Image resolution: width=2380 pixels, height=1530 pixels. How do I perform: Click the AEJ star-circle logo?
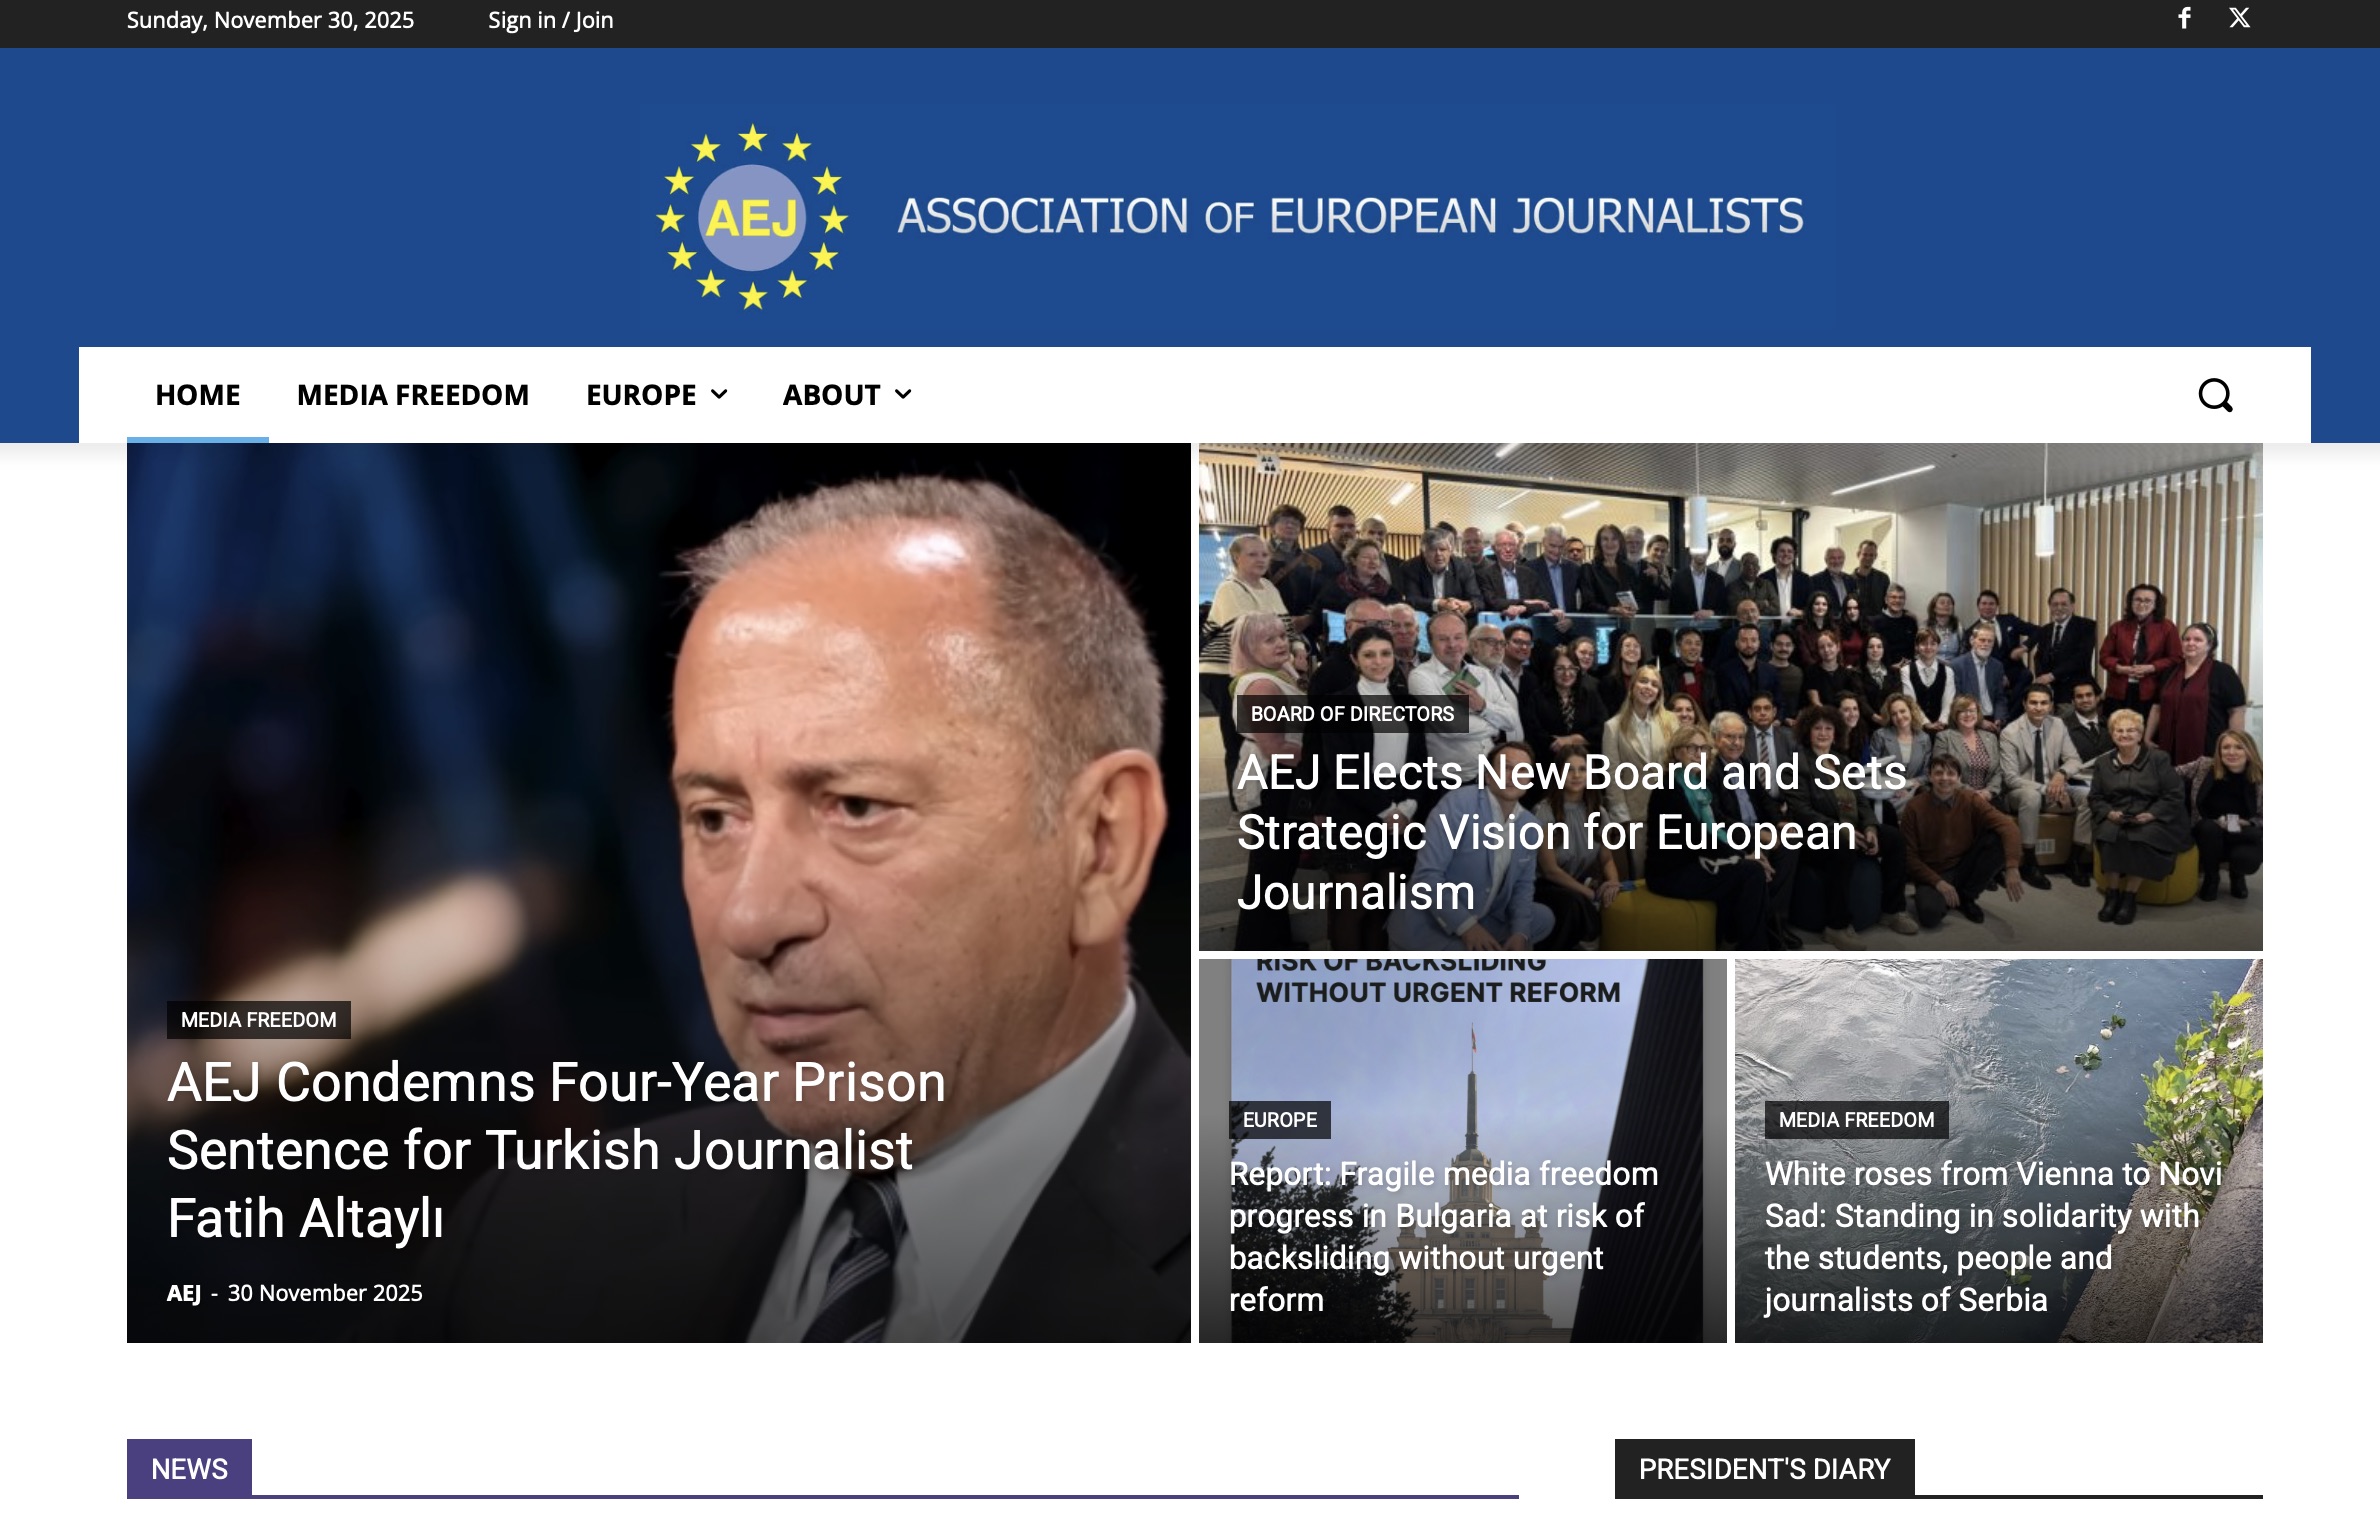click(752, 216)
